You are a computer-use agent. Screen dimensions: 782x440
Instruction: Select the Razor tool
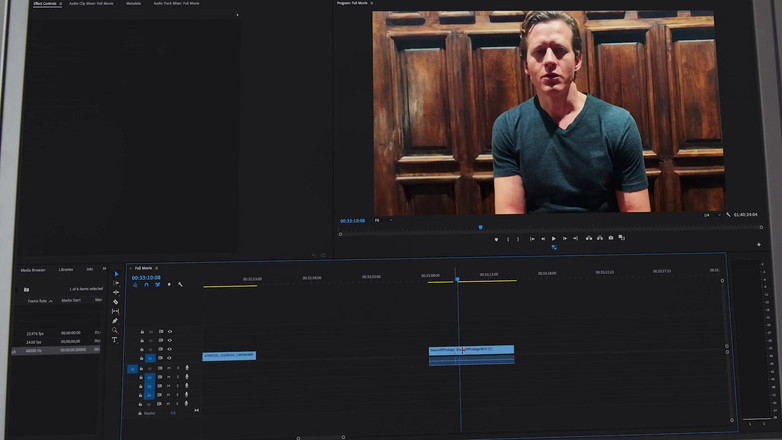(x=115, y=302)
